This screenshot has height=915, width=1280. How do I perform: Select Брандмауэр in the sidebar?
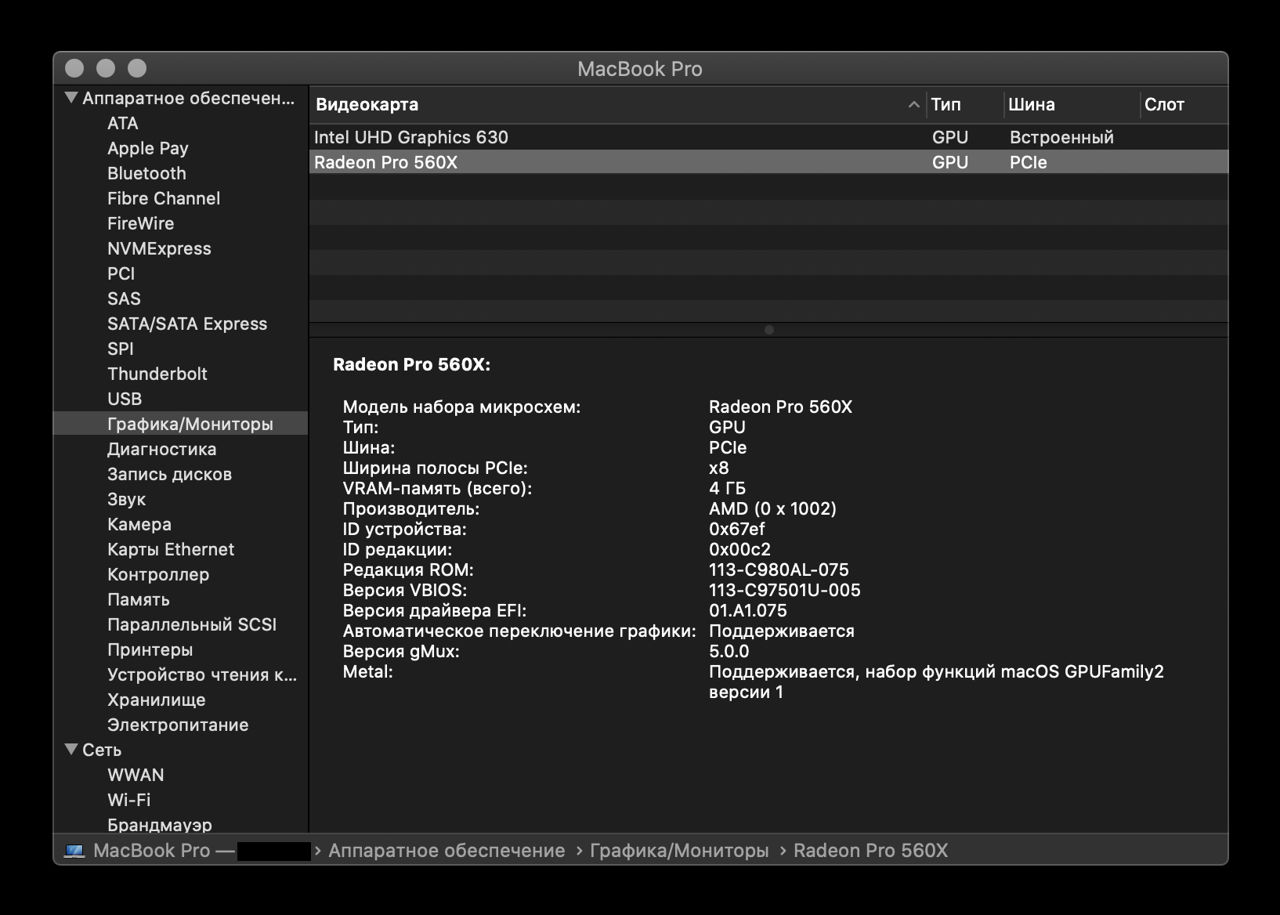pos(160,825)
